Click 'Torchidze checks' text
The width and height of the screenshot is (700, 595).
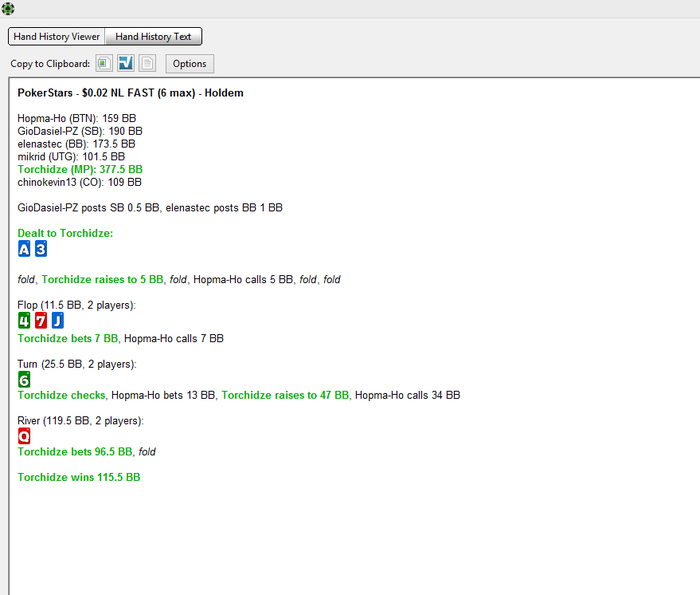[x=62, y=395]
